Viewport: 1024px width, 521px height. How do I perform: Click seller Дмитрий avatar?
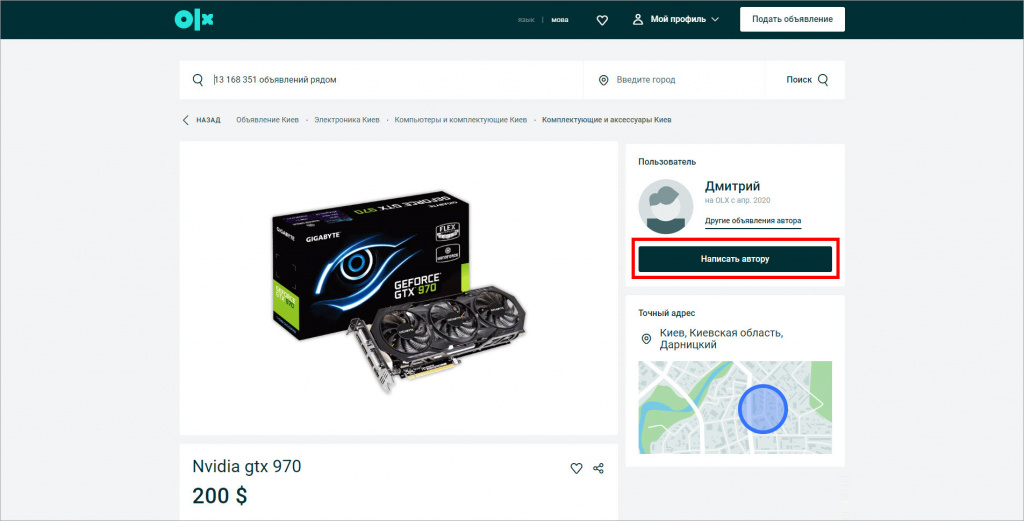pos(665,207)
